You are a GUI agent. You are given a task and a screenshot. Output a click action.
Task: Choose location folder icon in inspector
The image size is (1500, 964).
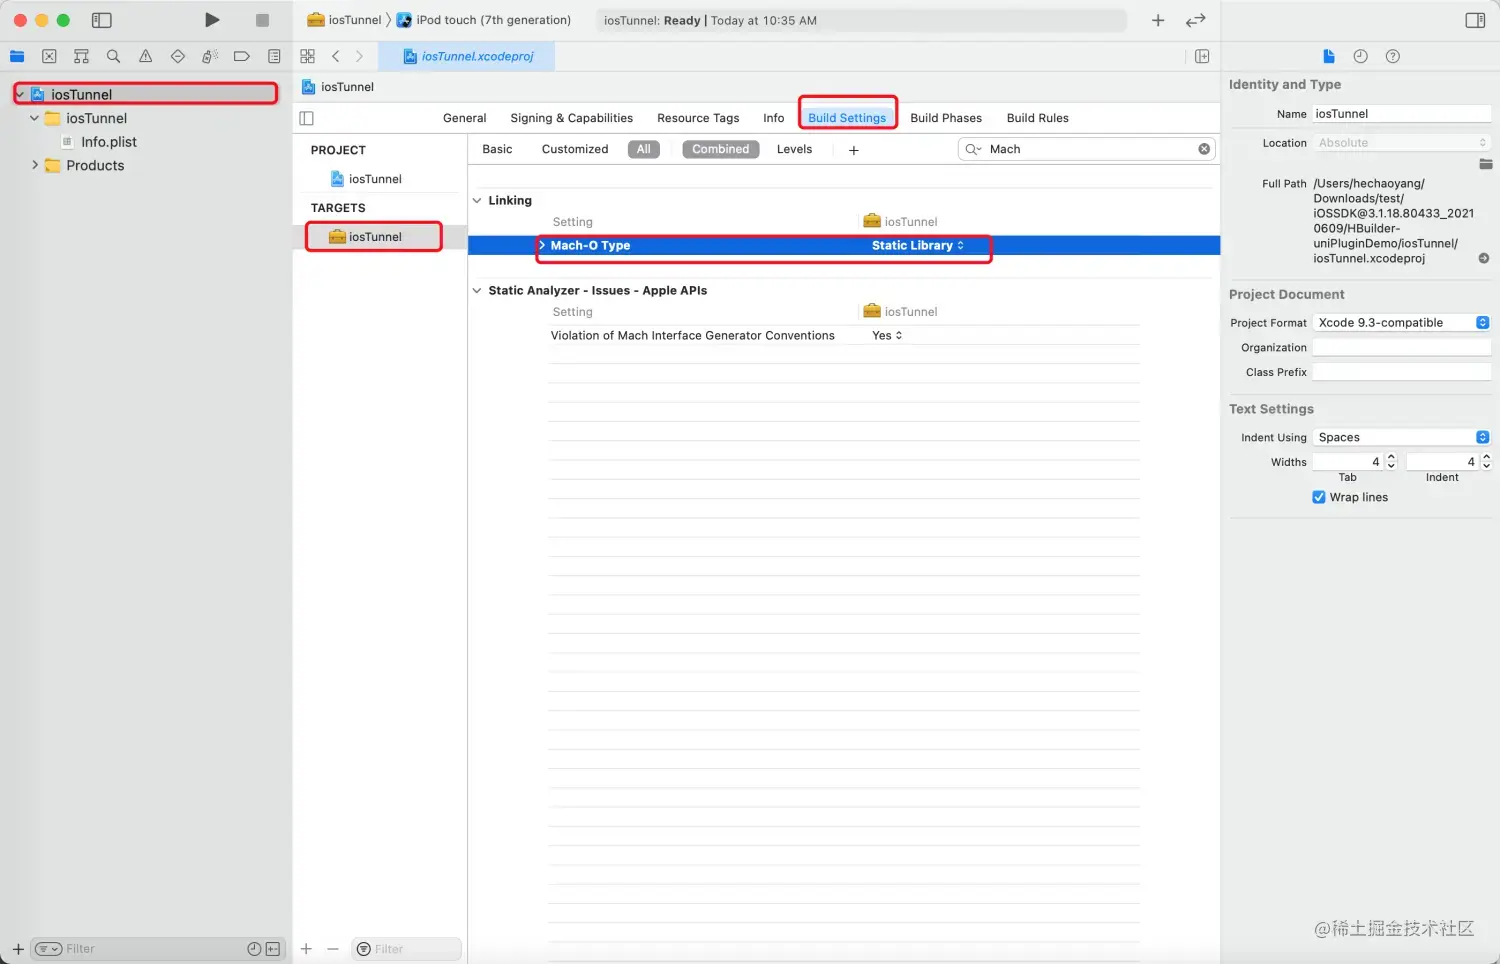(x=1485, y=164)
